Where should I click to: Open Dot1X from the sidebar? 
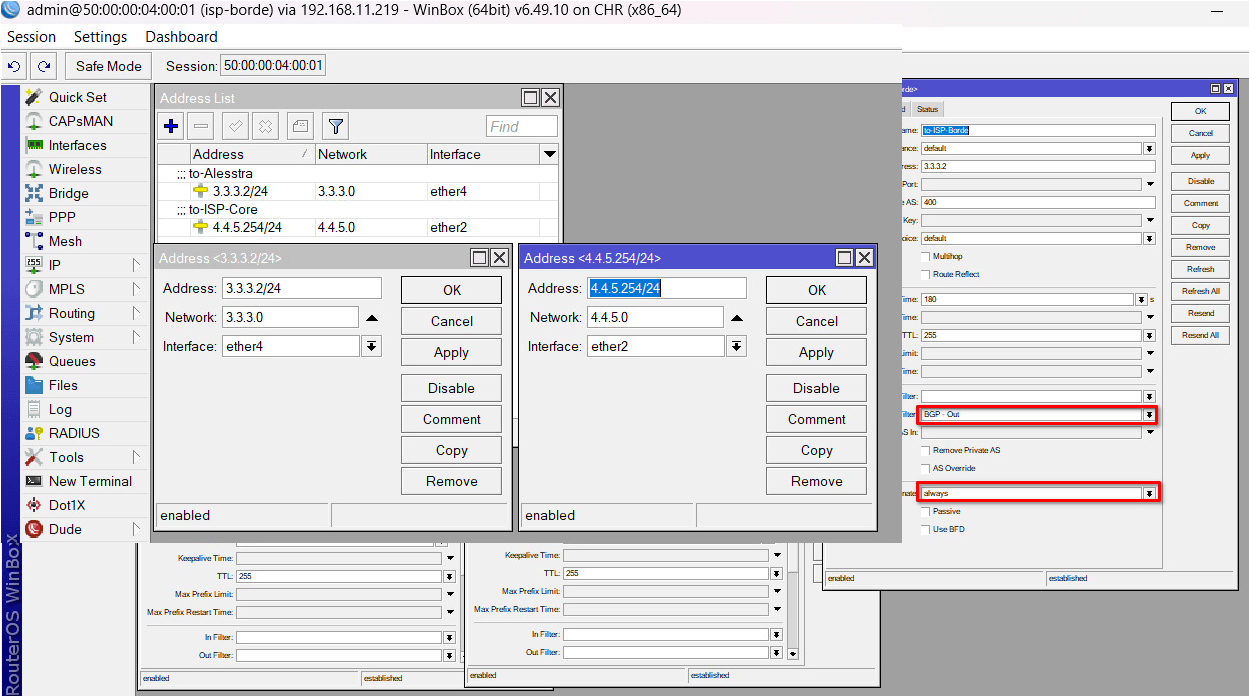click(65, 505)
